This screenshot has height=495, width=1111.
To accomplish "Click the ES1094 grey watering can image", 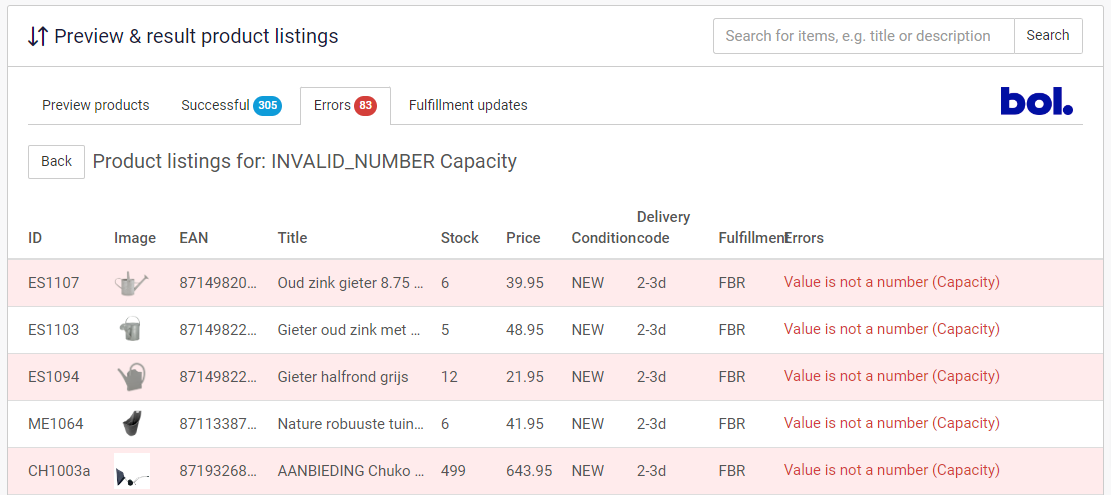I will 131,377.
